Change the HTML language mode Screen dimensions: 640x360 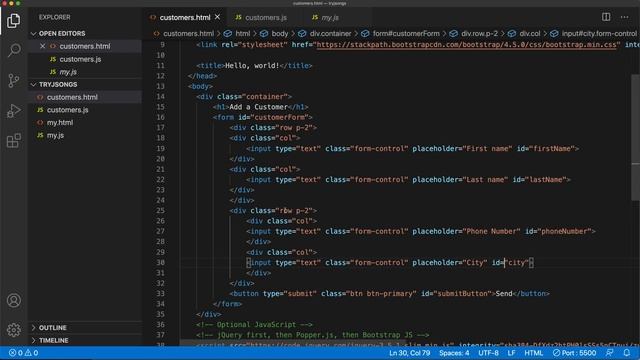coord(533,353)
